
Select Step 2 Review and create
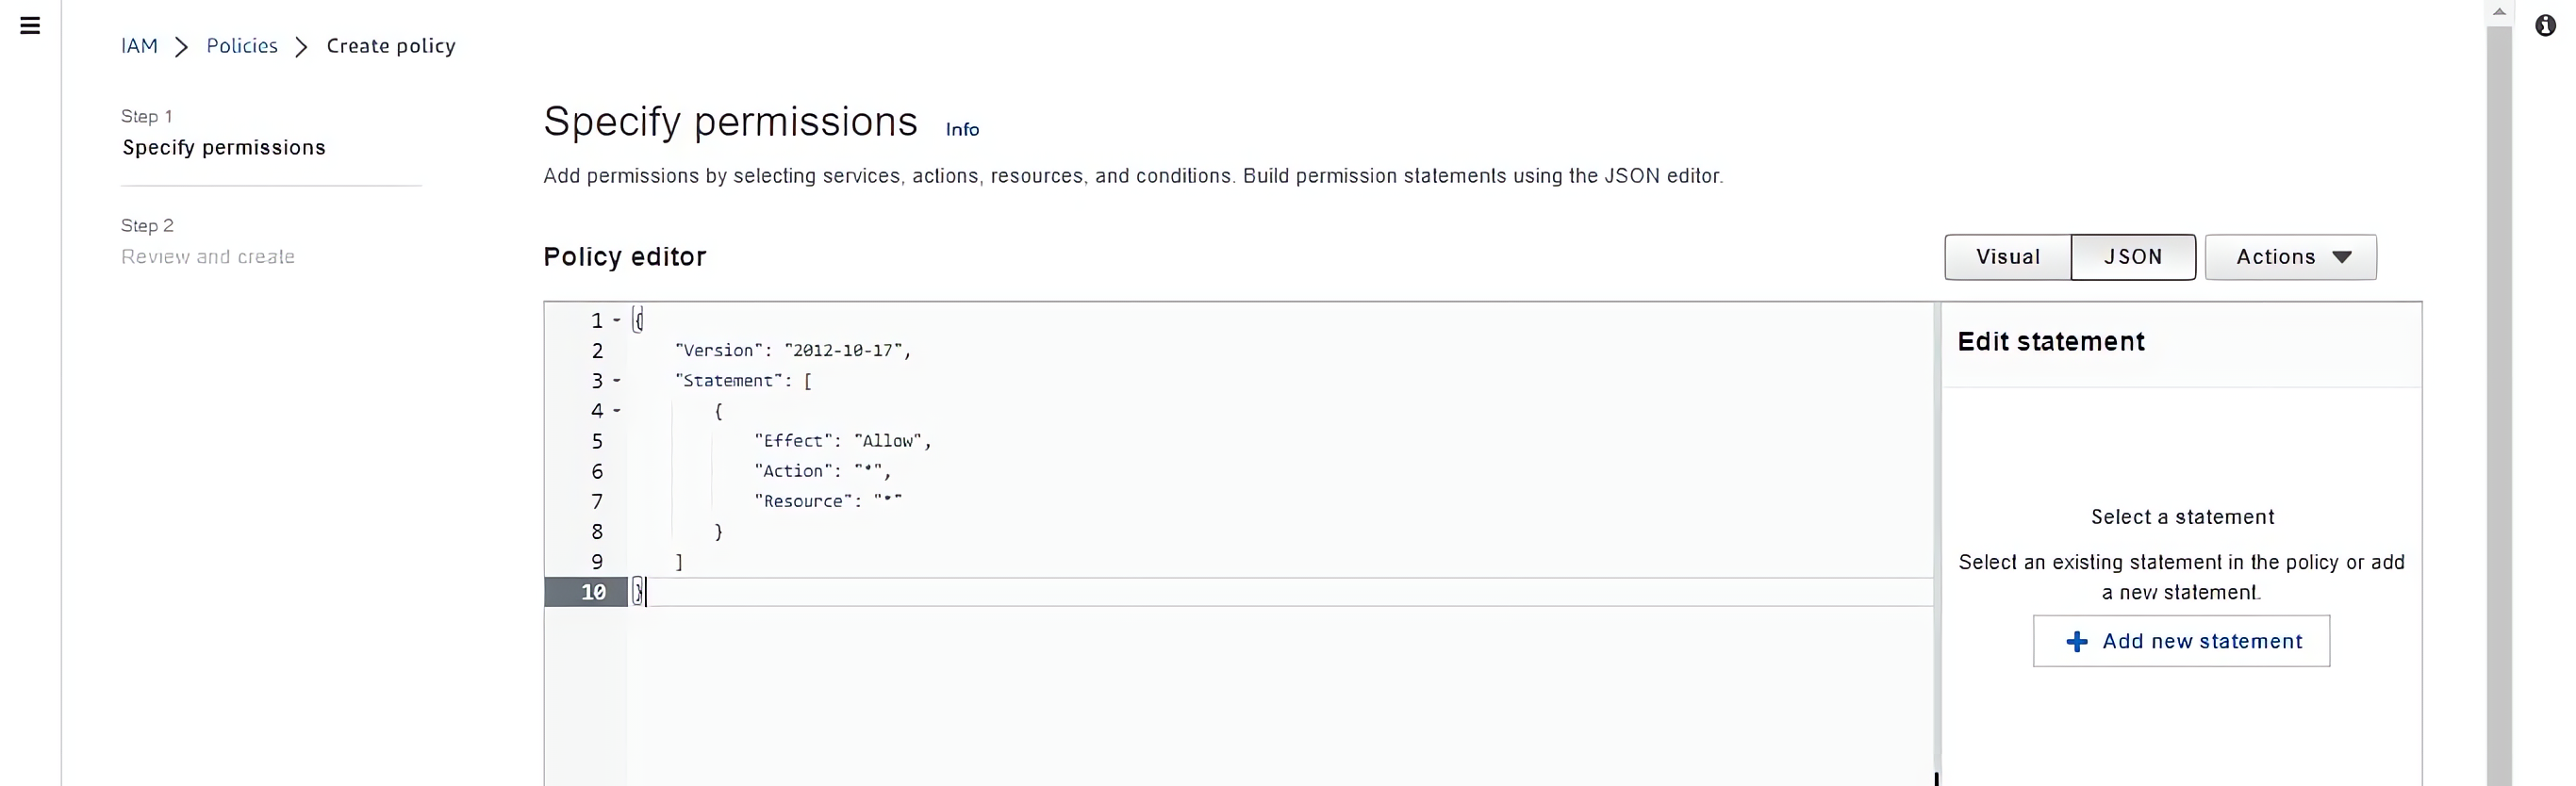208,257
